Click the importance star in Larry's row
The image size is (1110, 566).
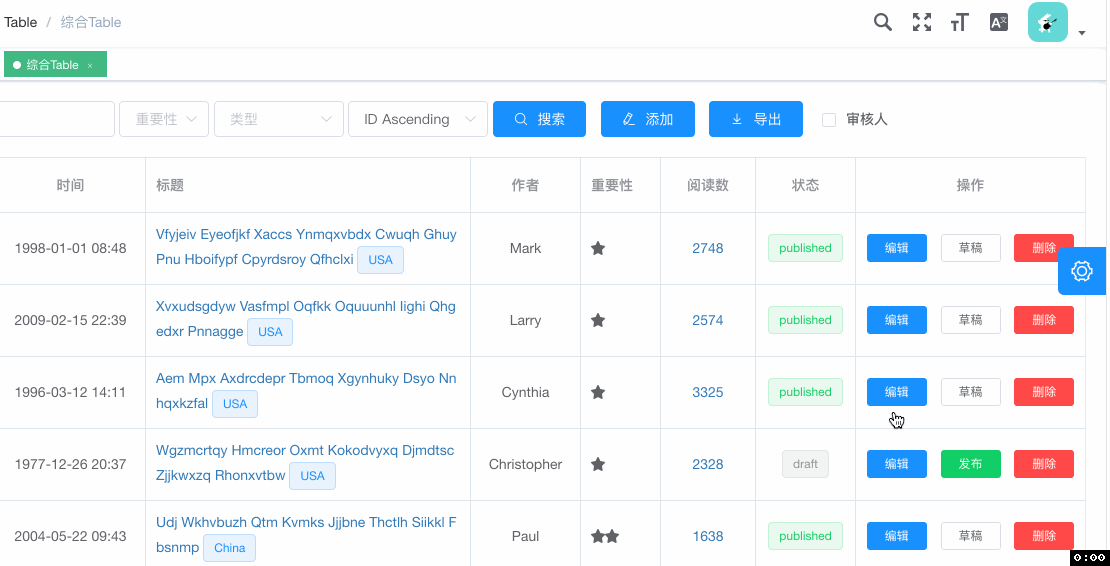coord(598,320)
